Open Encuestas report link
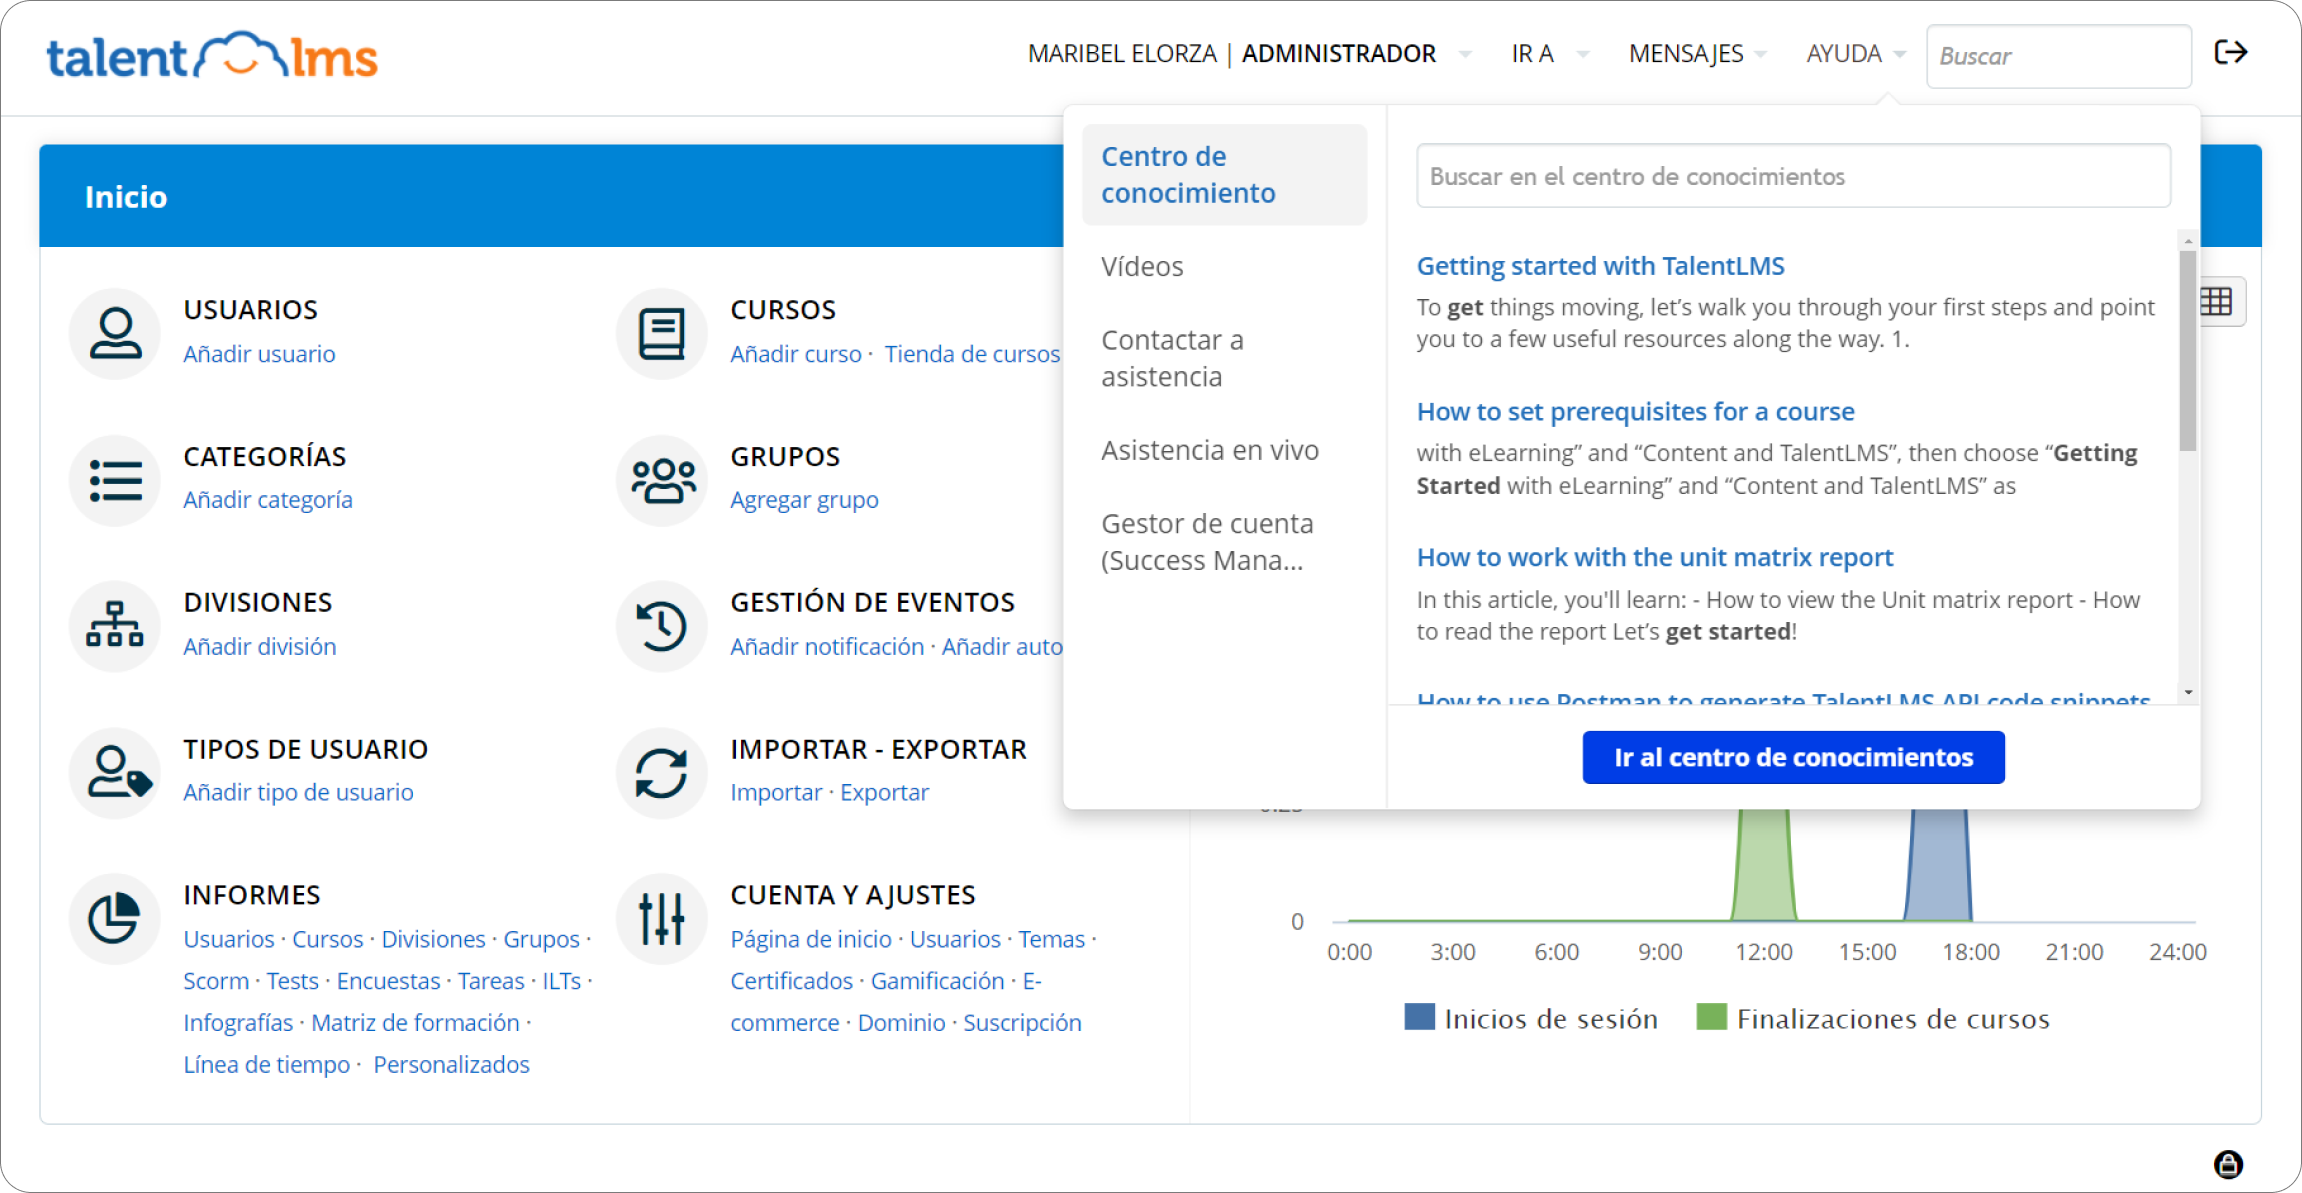The height and width of the screenshot is (1193, 2302). pyautogui.click(x=388, y=980)
